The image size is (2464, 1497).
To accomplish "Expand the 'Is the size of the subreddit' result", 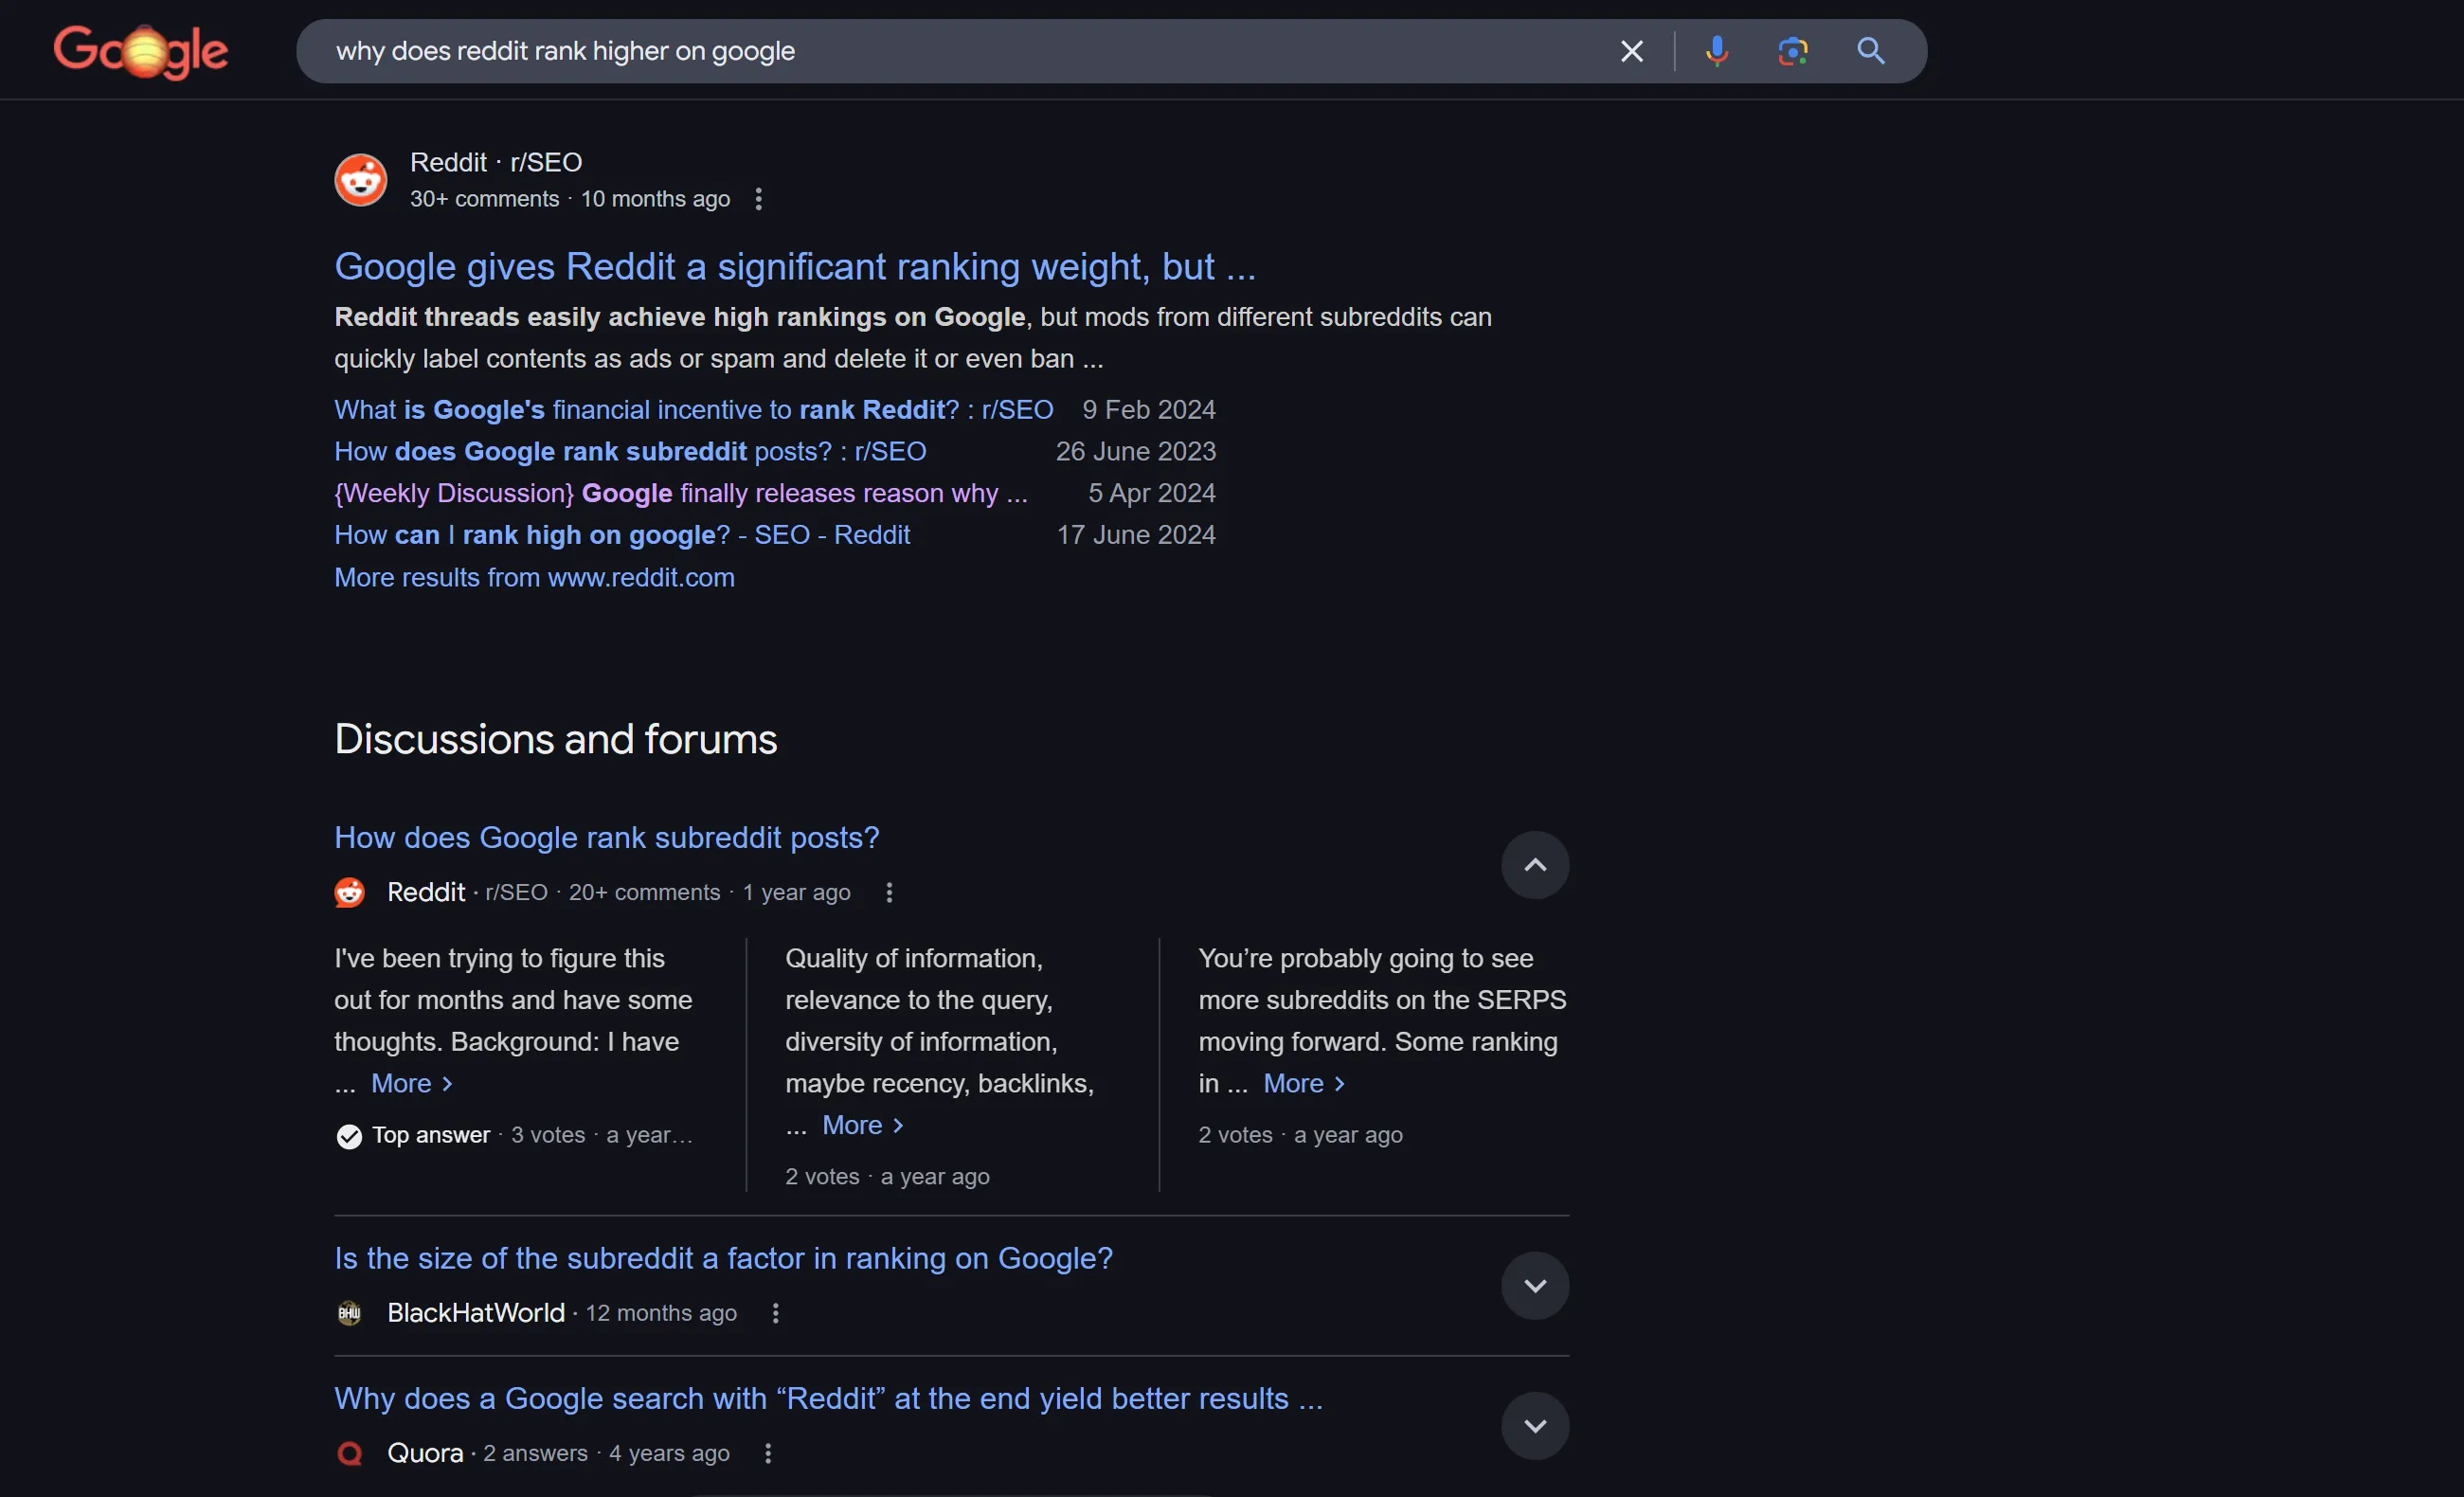I will tap(1533, 1286).
